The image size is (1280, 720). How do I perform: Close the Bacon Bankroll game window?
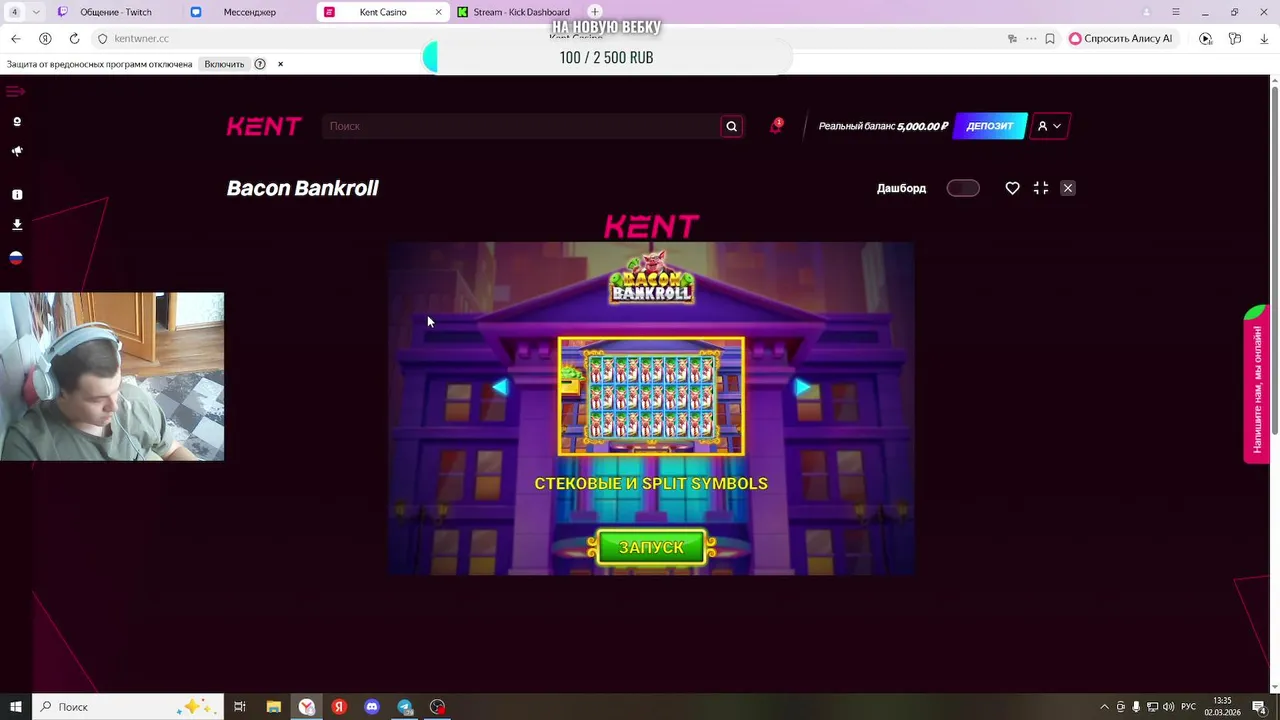coord(1068,188)
